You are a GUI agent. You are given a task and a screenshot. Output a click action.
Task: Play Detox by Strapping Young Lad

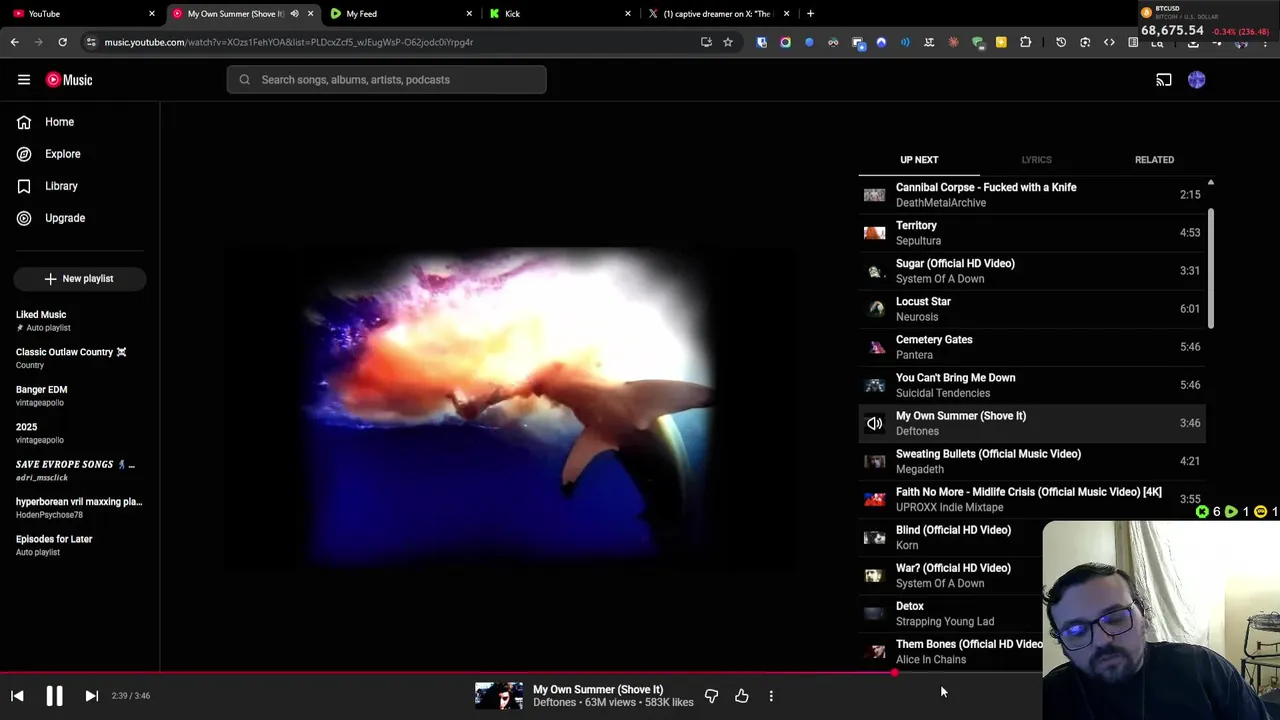tap(950, 613)
